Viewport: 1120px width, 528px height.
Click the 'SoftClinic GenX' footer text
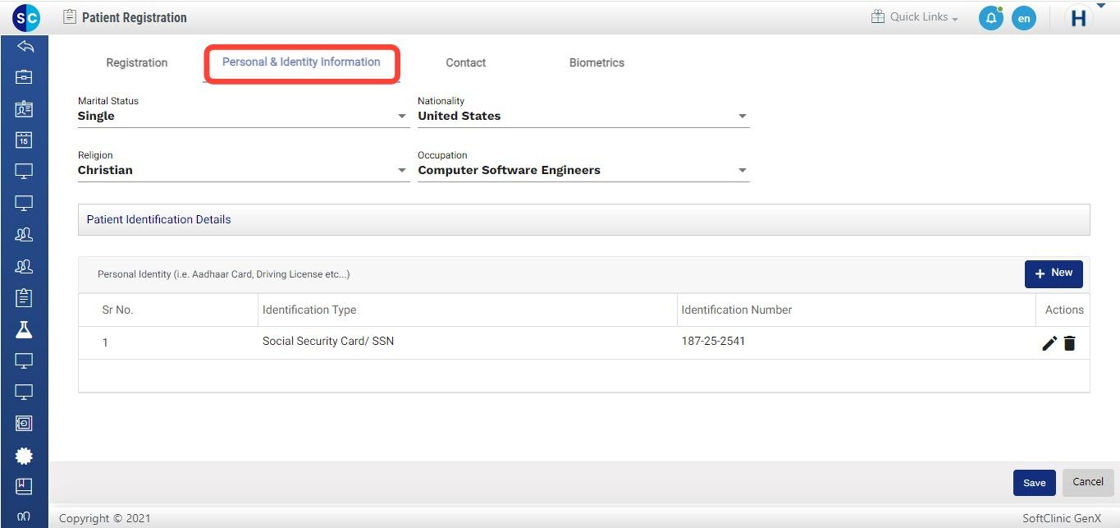click(x=1061, y=519)
